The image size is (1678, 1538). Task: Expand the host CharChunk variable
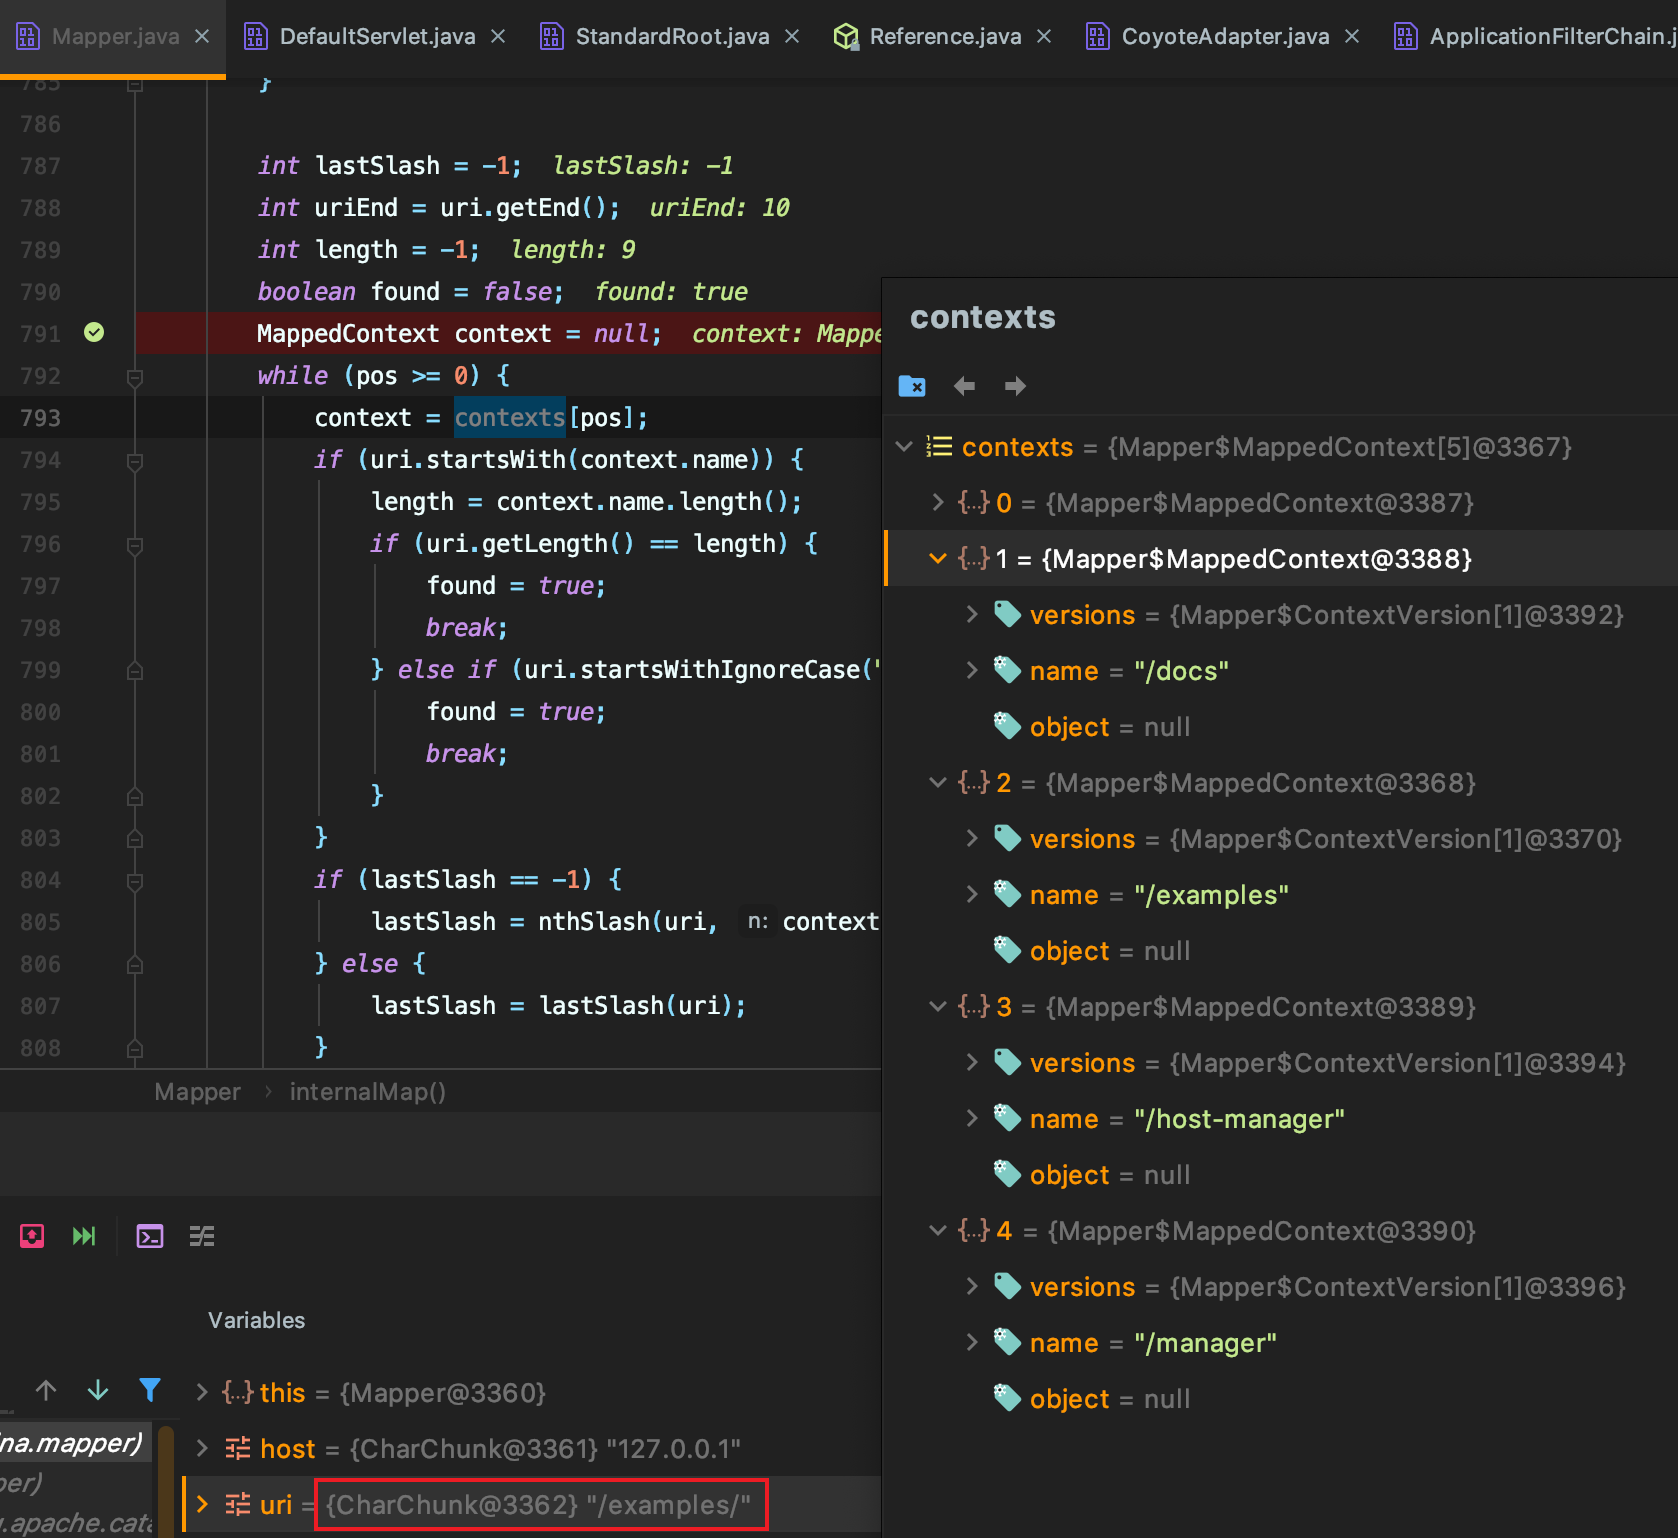point(202,1449)
